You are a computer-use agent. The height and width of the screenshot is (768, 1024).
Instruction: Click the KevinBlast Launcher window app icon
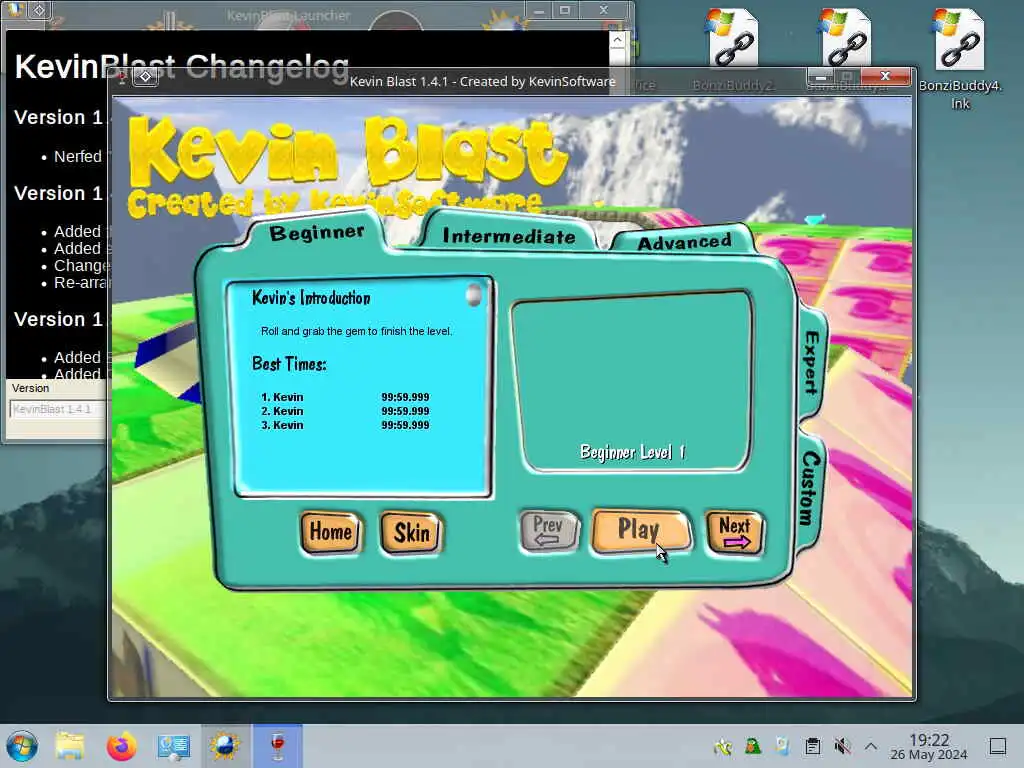point(16,9)
